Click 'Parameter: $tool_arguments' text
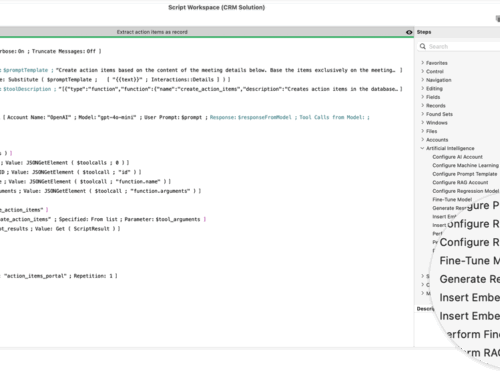Screen dimensions: 500x383 click(x=162, y=219)
